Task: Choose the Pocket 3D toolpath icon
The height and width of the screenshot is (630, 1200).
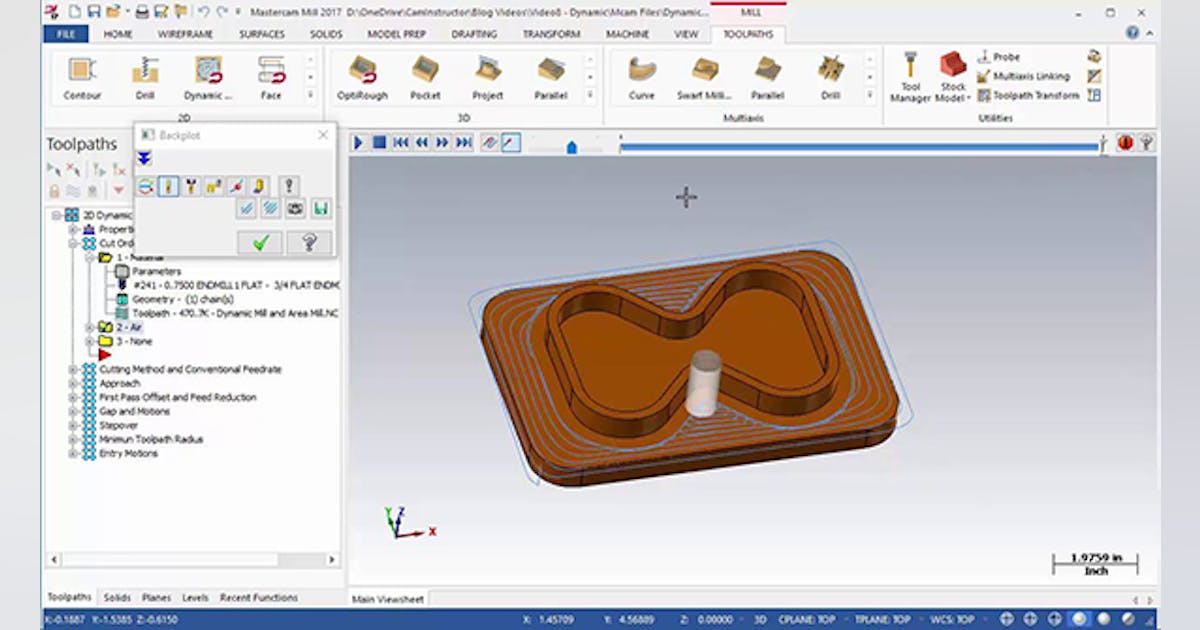Action: (x=426, y=75)
